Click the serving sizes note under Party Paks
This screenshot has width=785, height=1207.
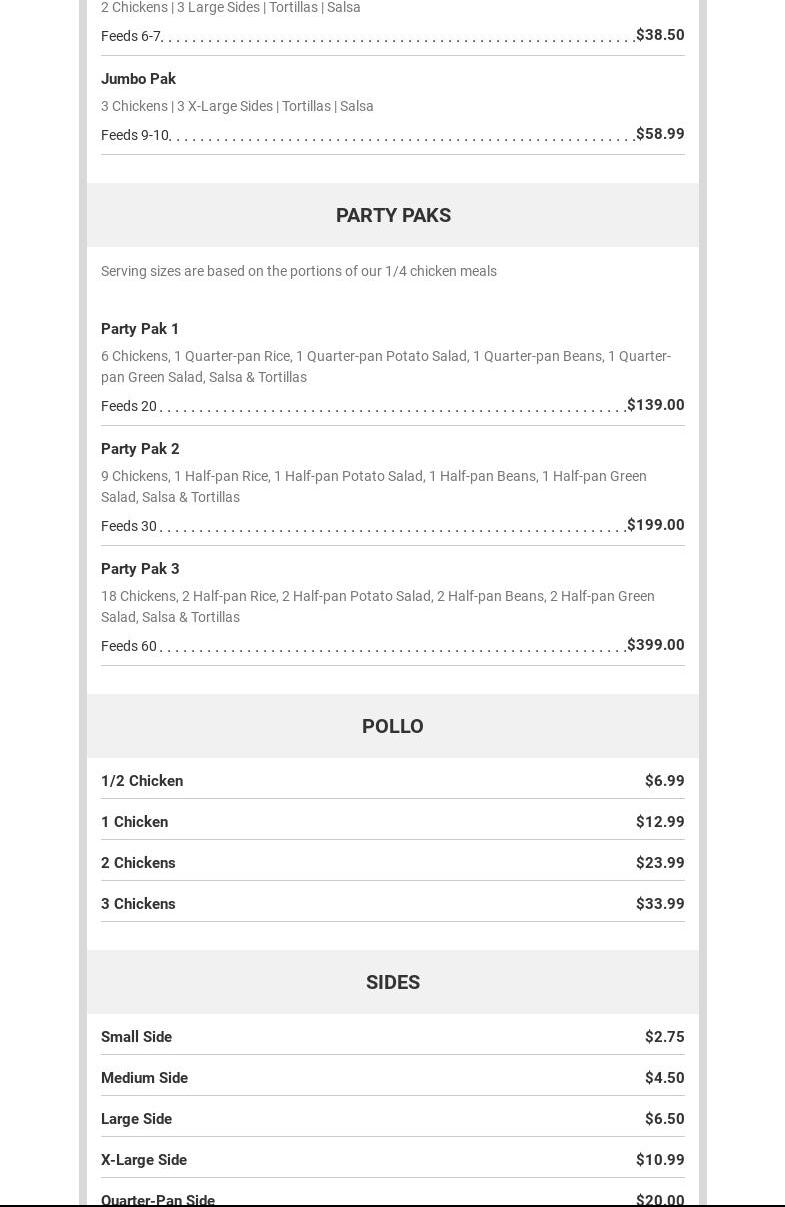[x=299, y=271]
